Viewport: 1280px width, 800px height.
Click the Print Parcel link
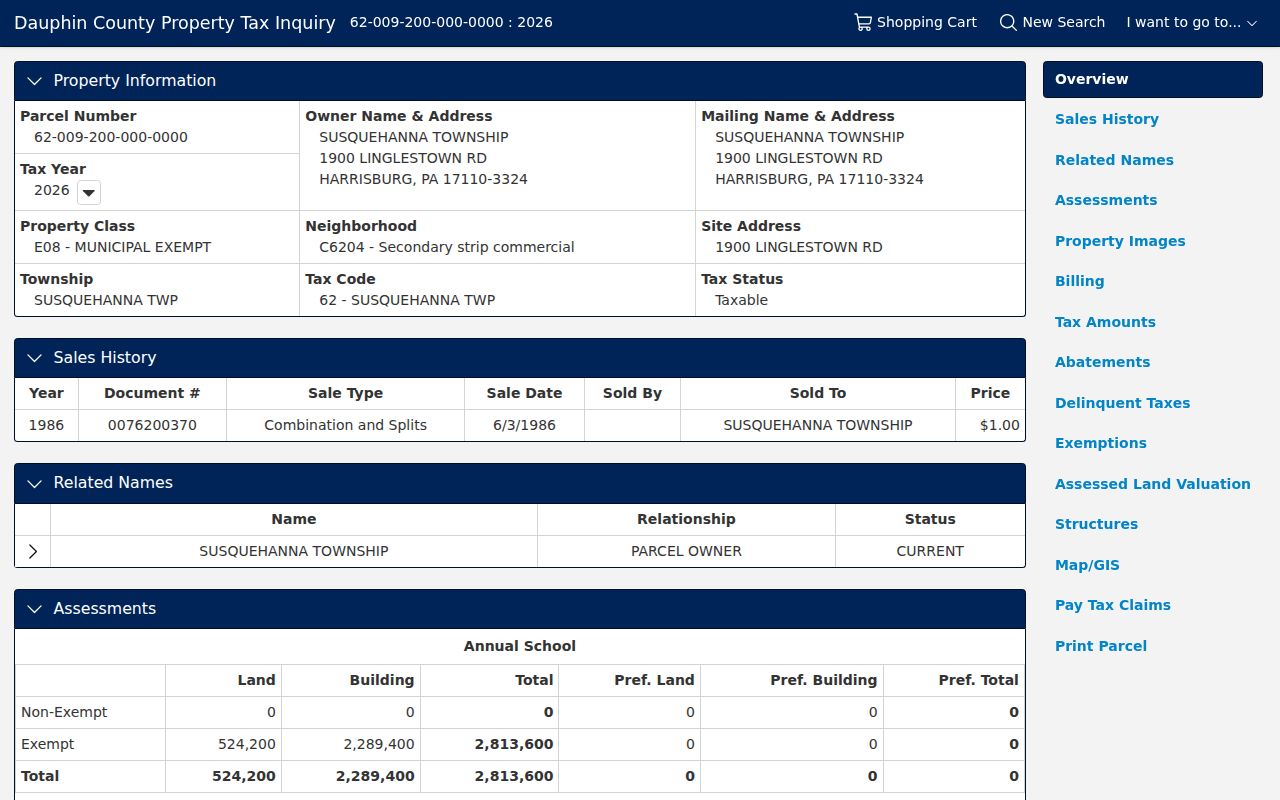tap(1100, 646)
